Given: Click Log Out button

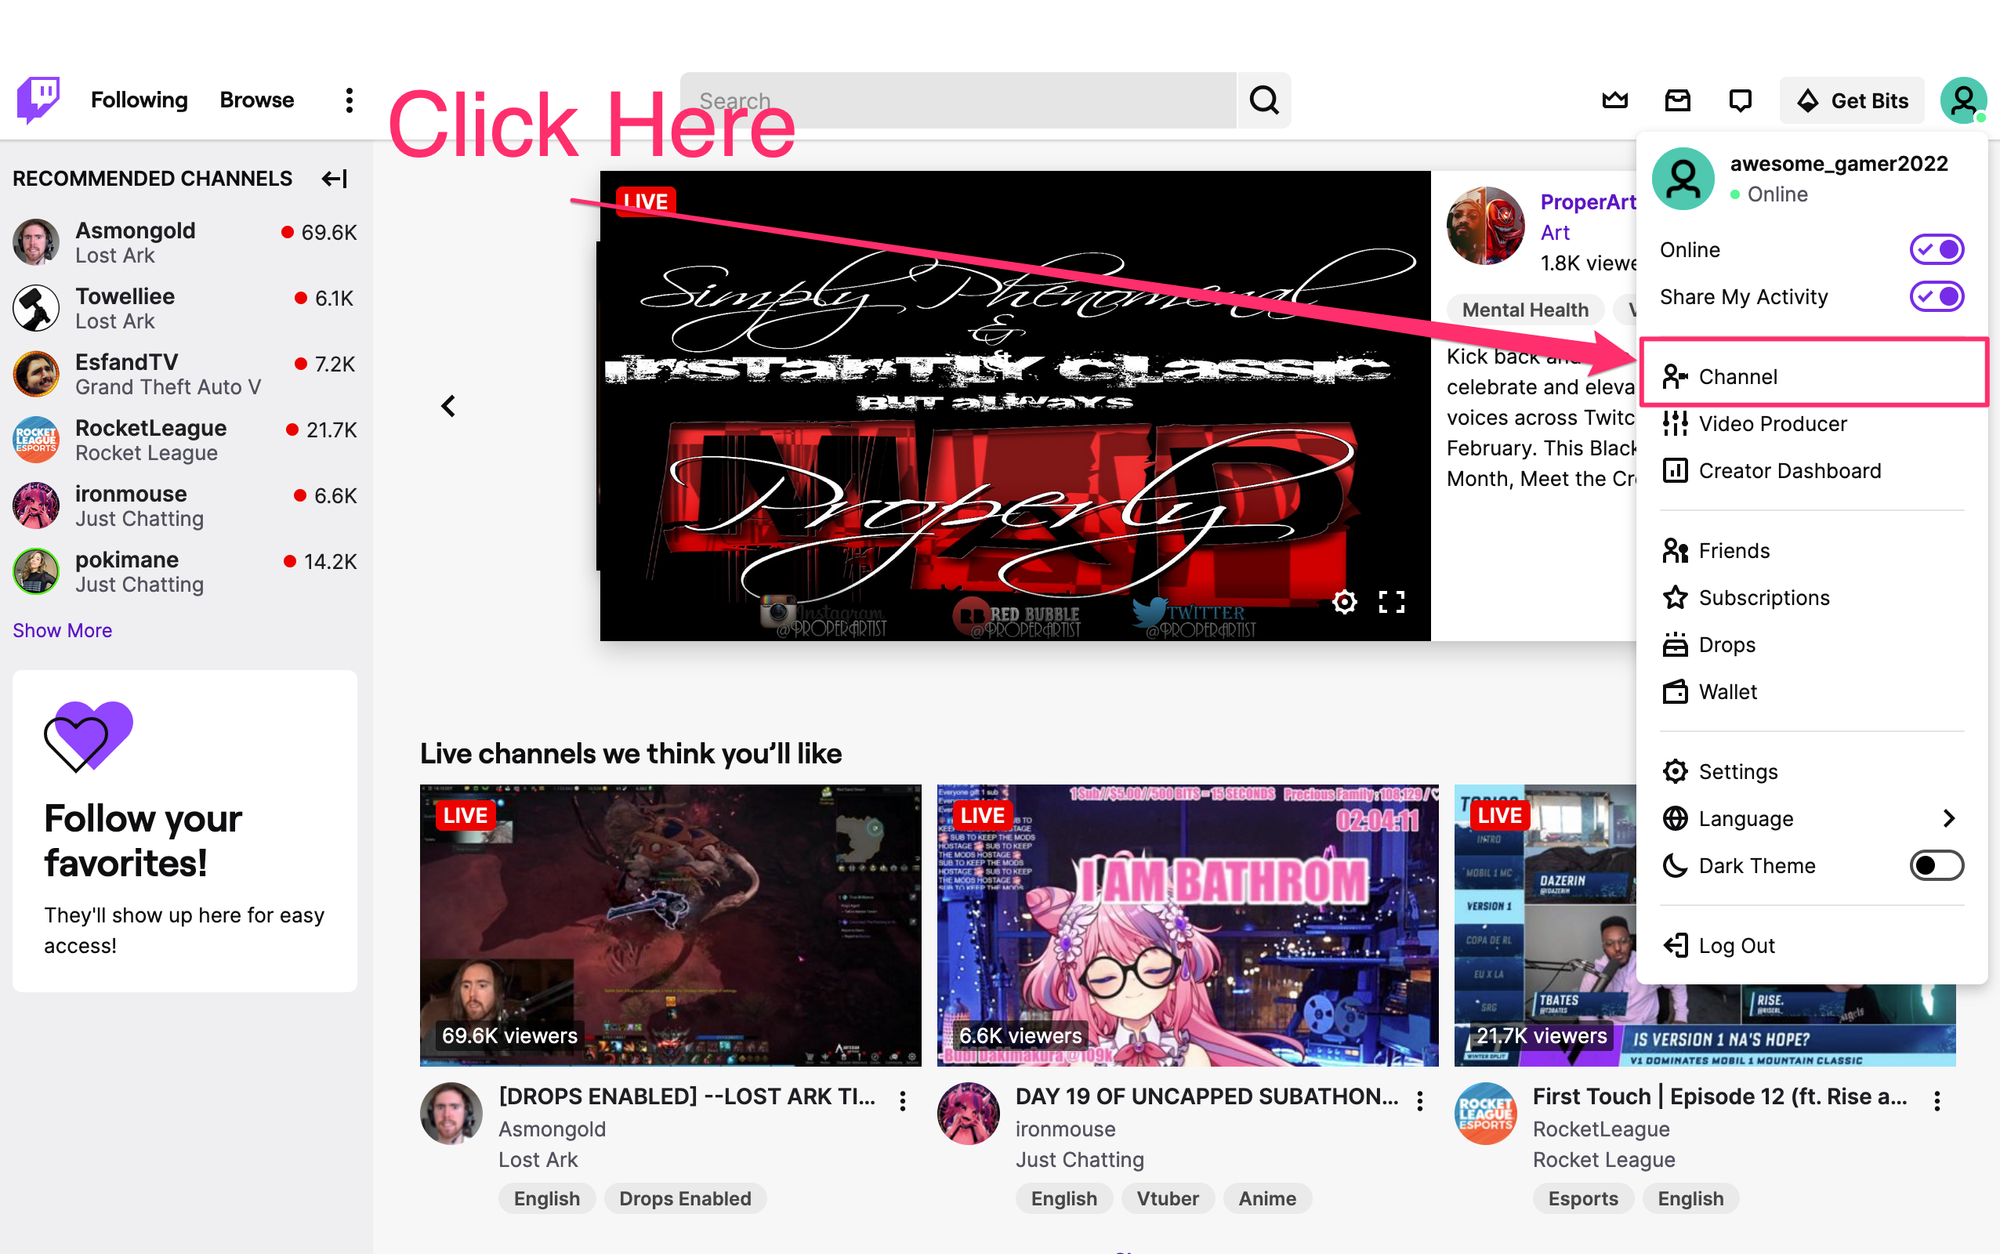Looking at the screenshot, I should coord(1734,943).
